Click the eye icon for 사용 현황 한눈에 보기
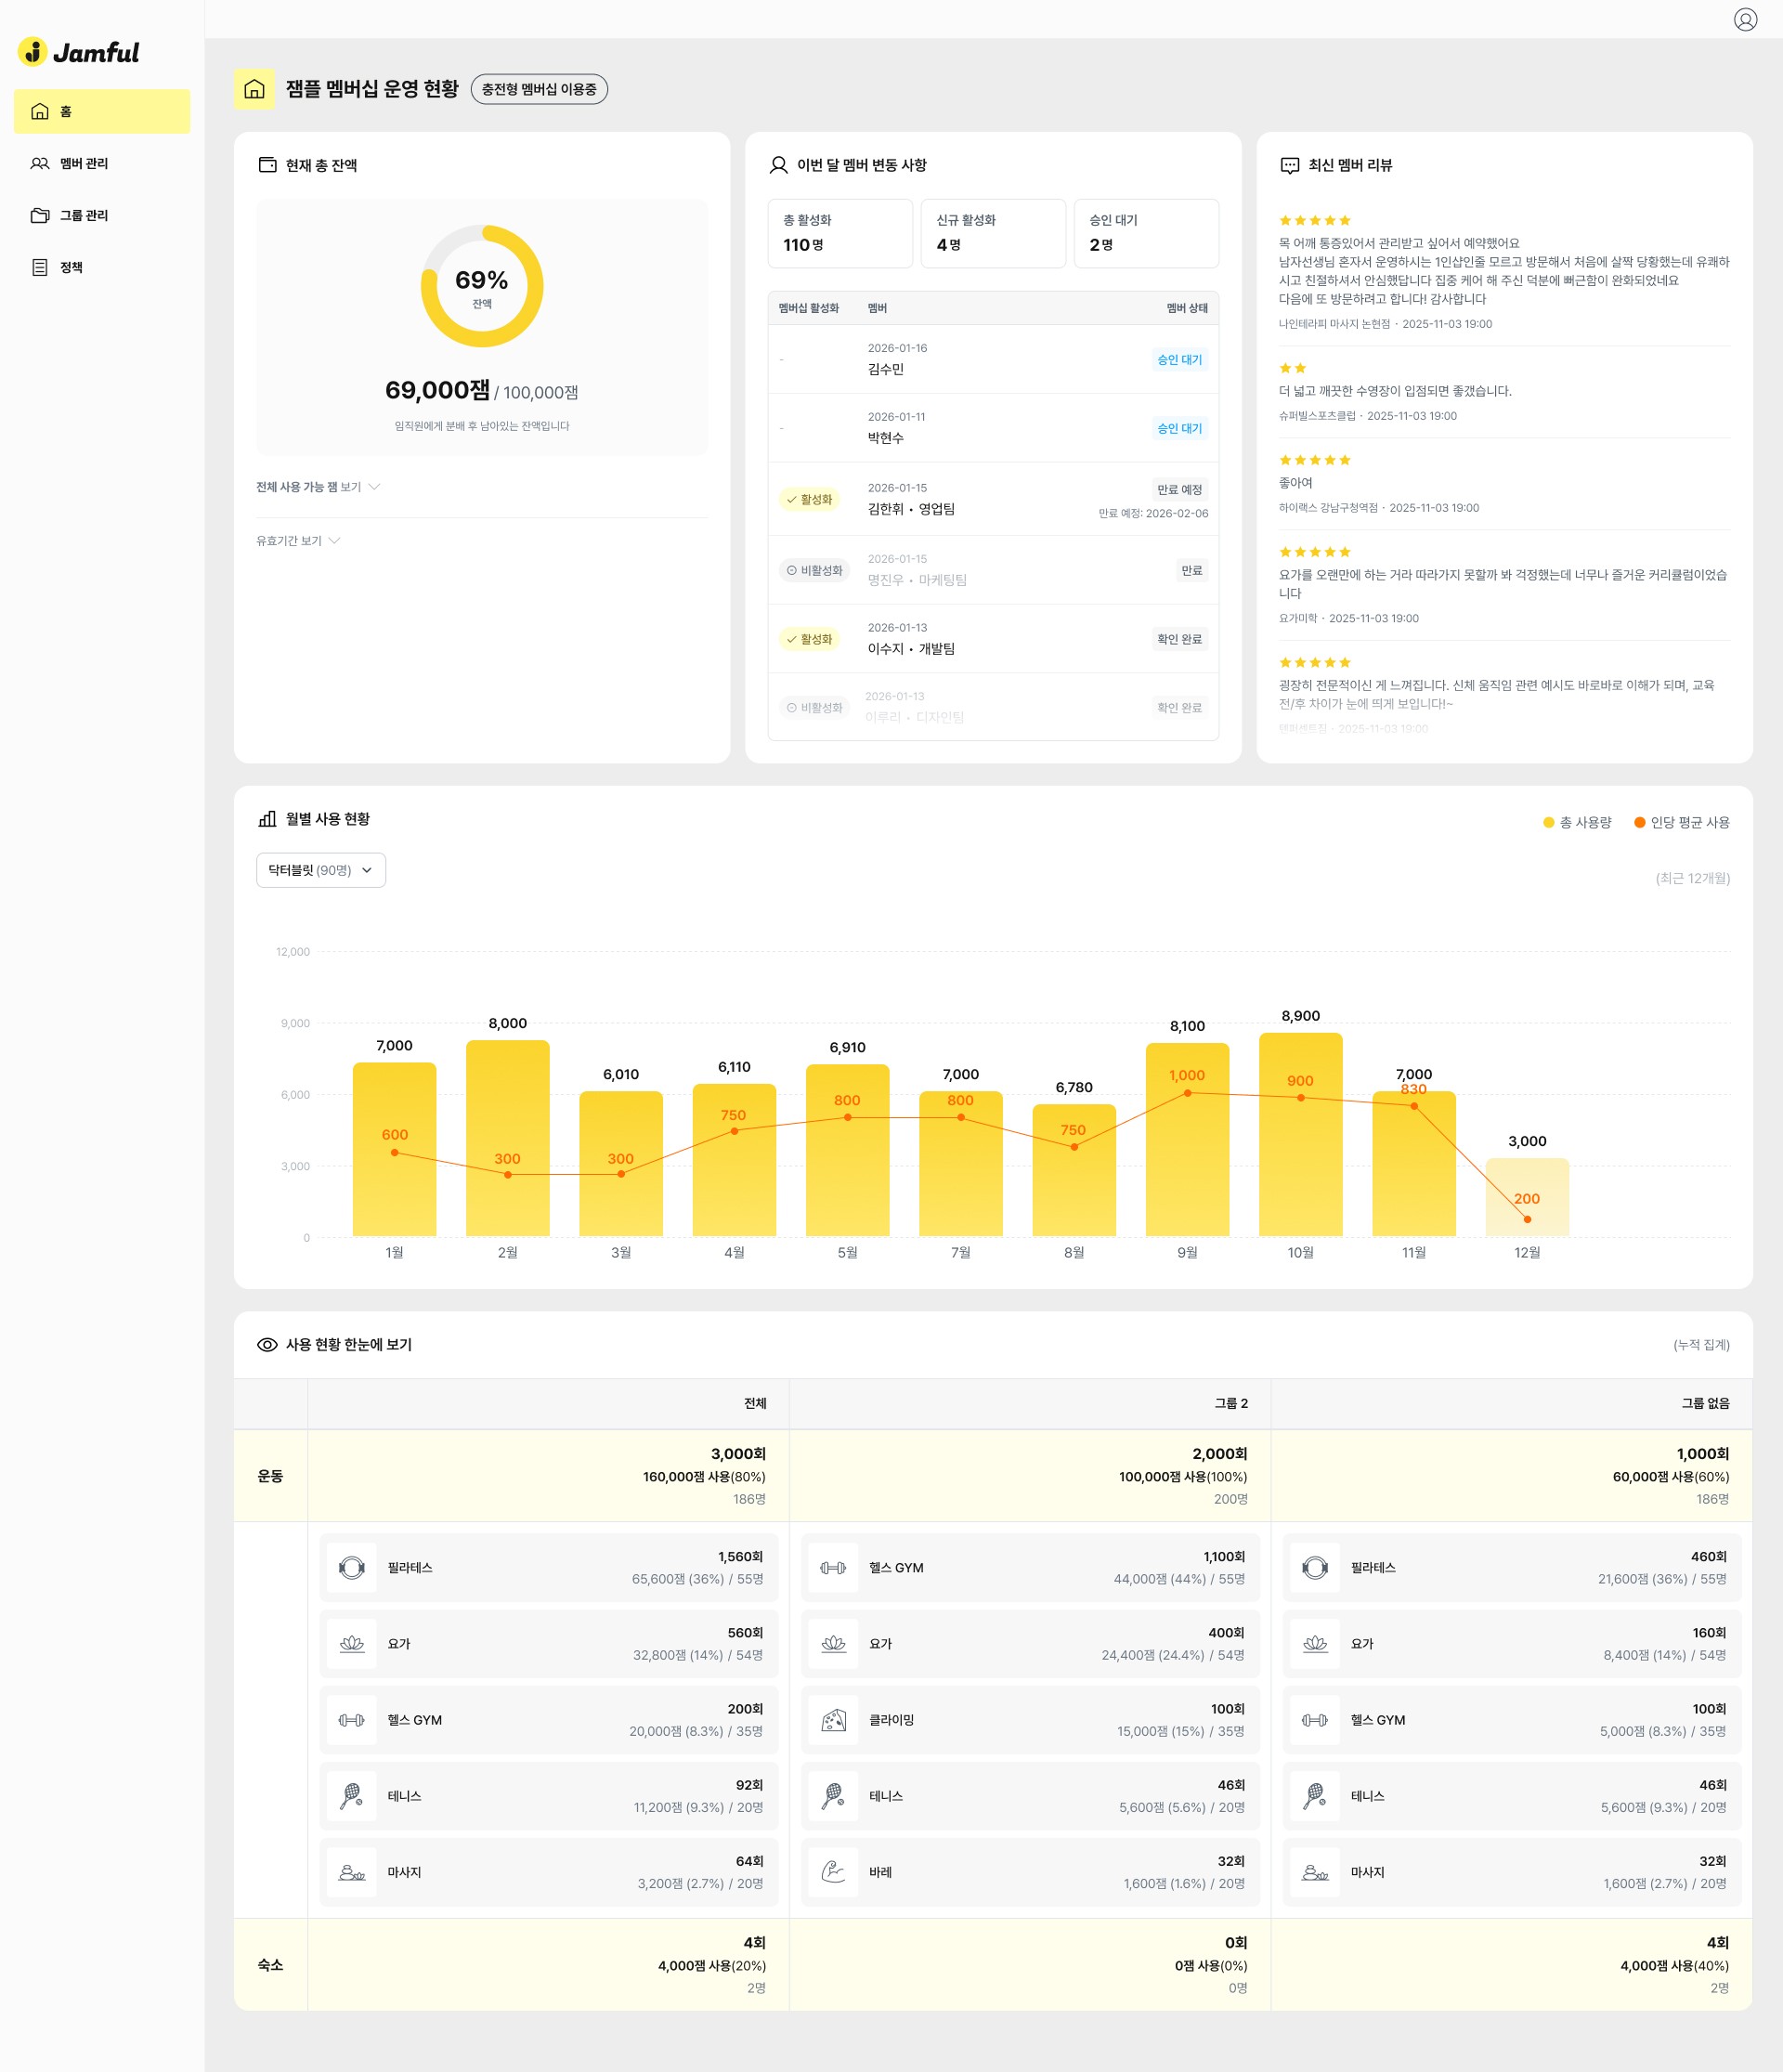1783x2072 pixels. (267, 1345)
